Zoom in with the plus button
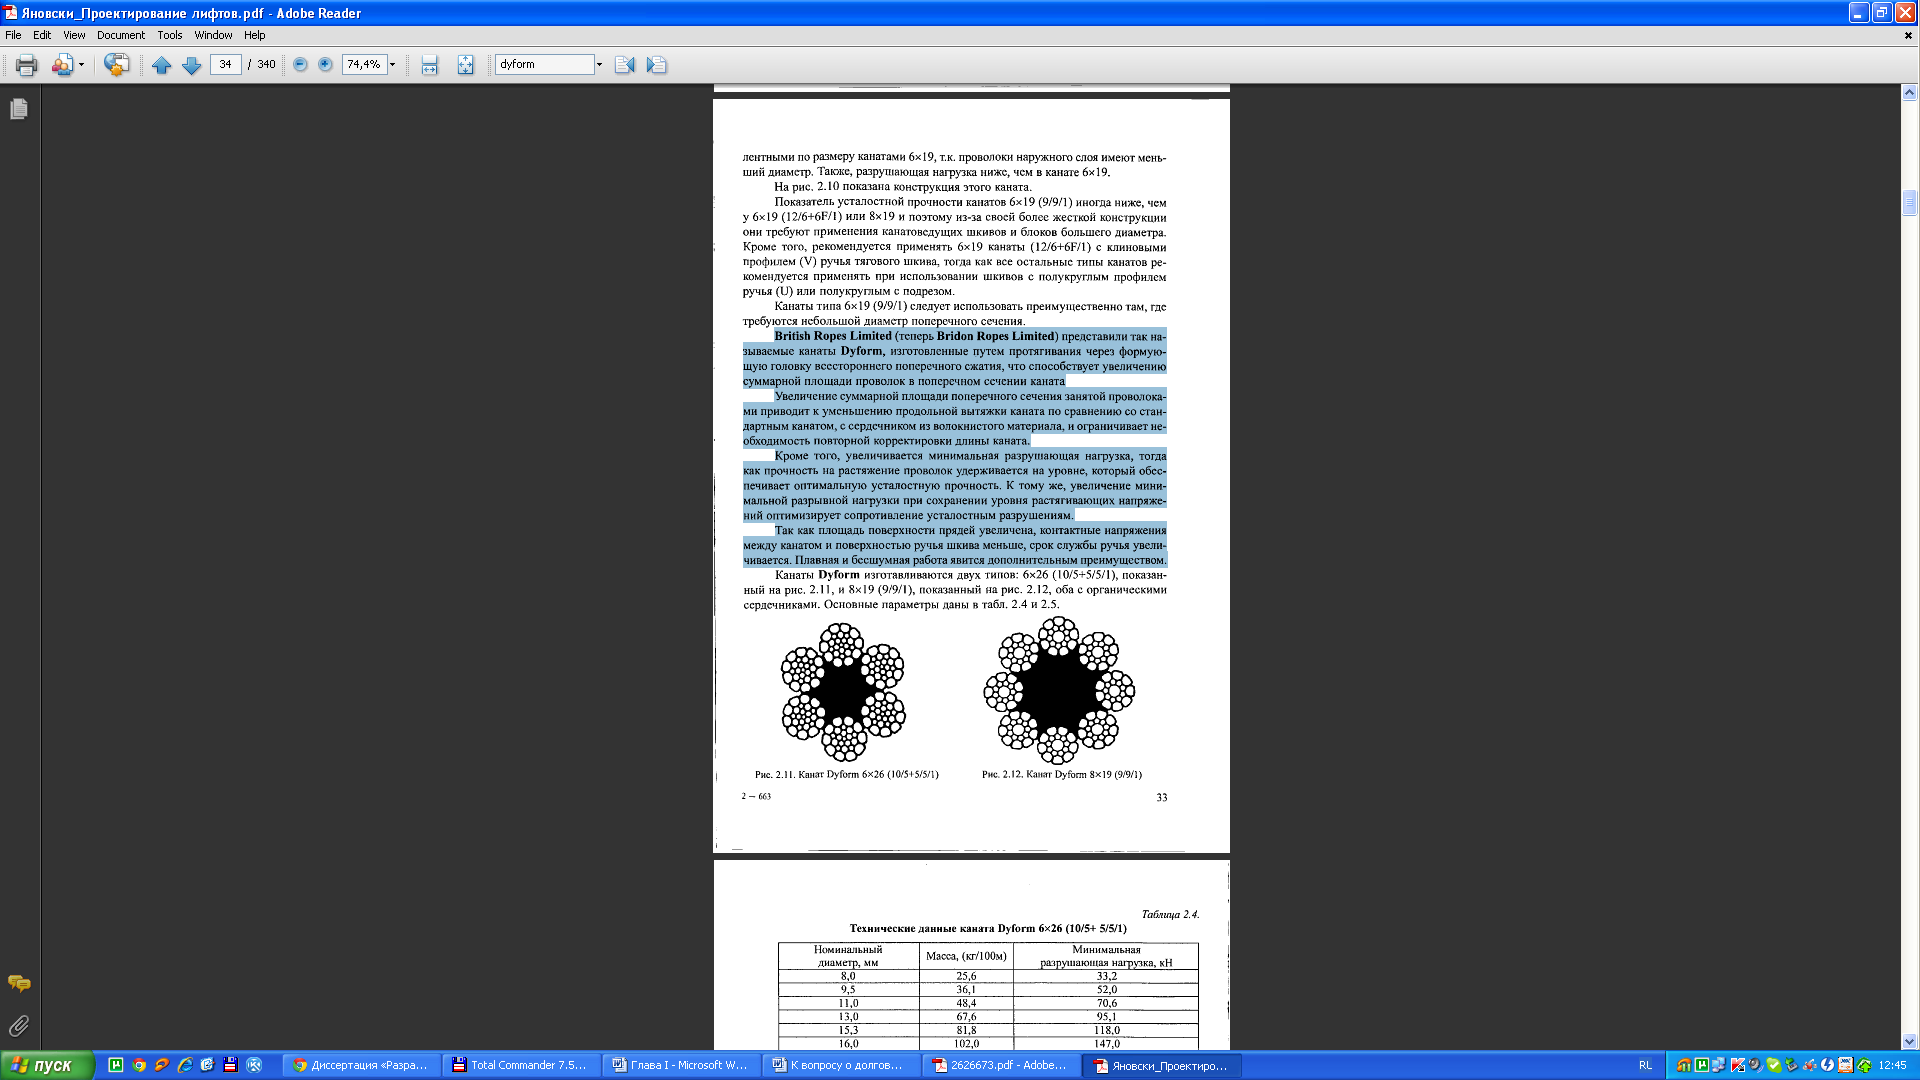Screen dimensions: 1920x1080 click(325, 64)
